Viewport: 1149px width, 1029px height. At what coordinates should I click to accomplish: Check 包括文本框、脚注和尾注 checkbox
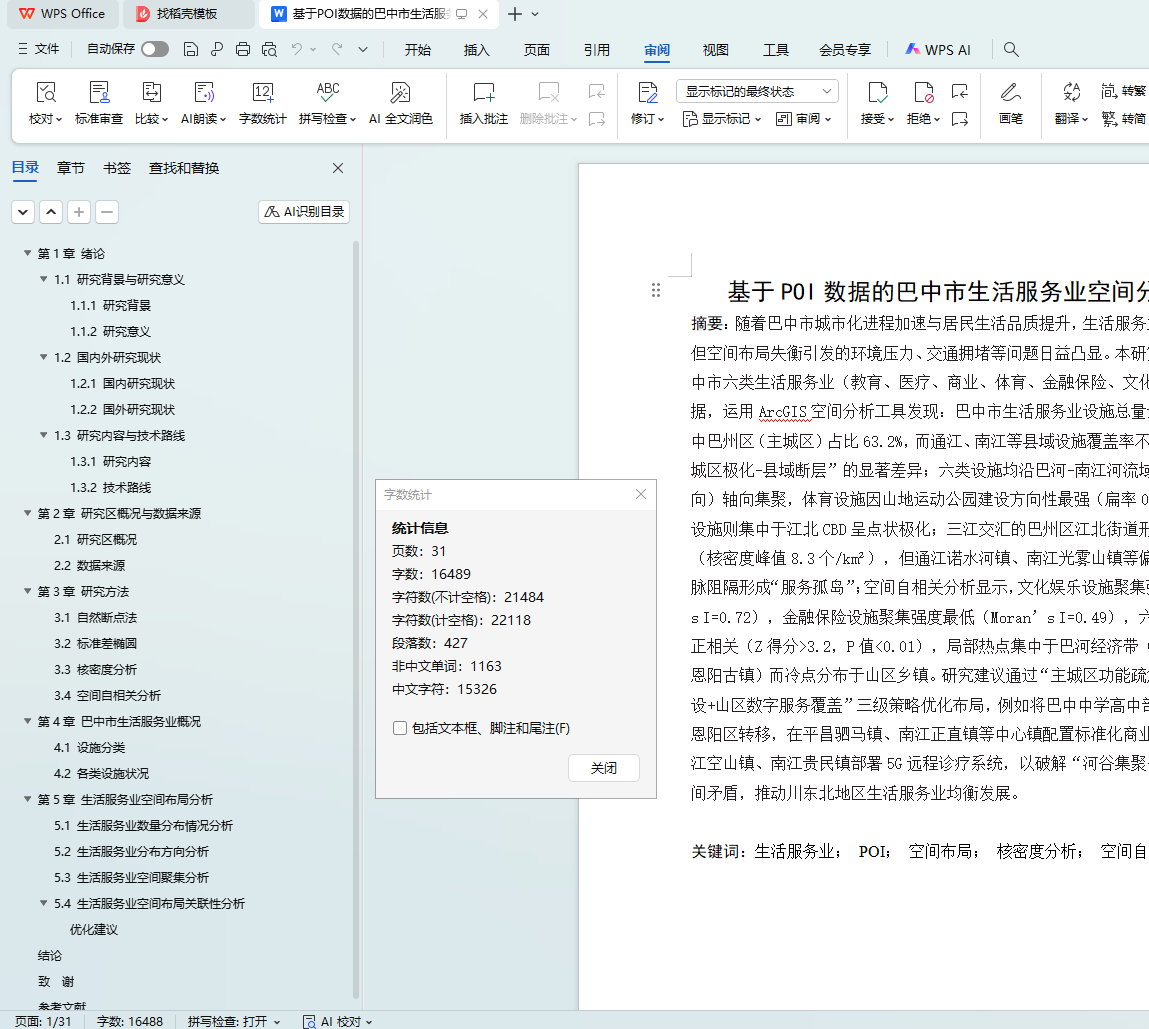[400, 728]
